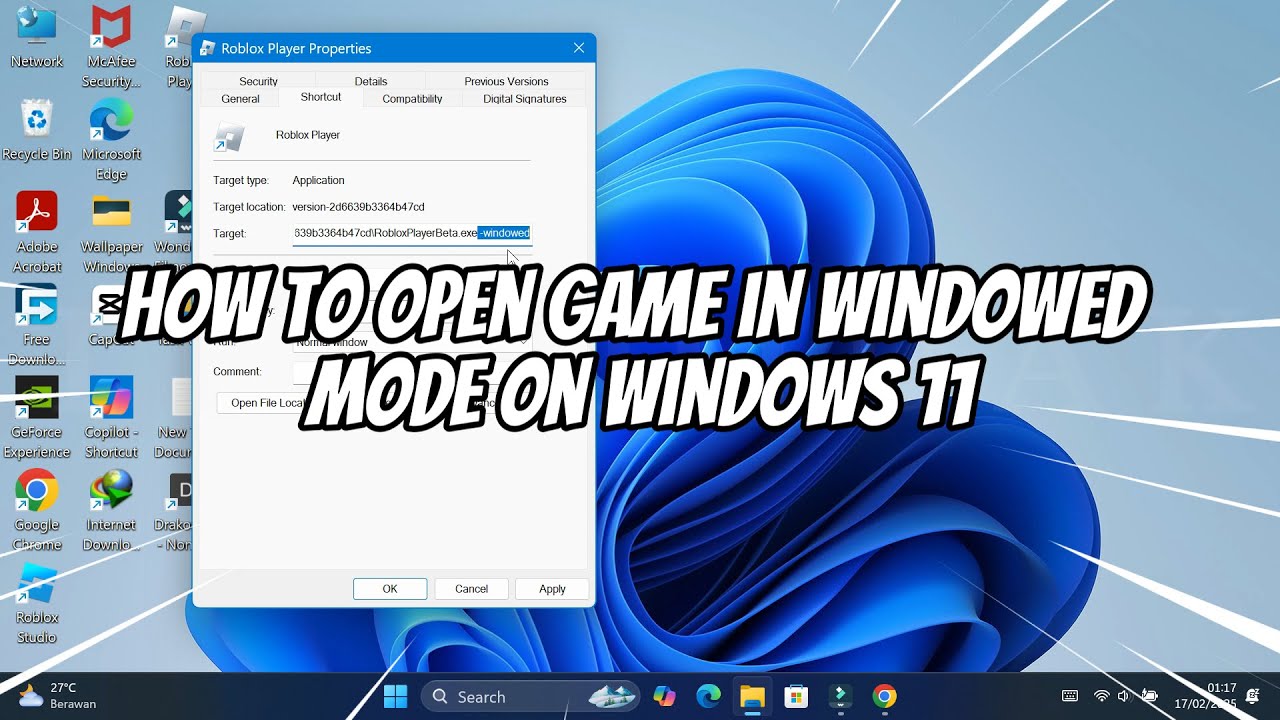Open Microsoft Store from the taskbar
1280x720 pixels.
point(796,696)
